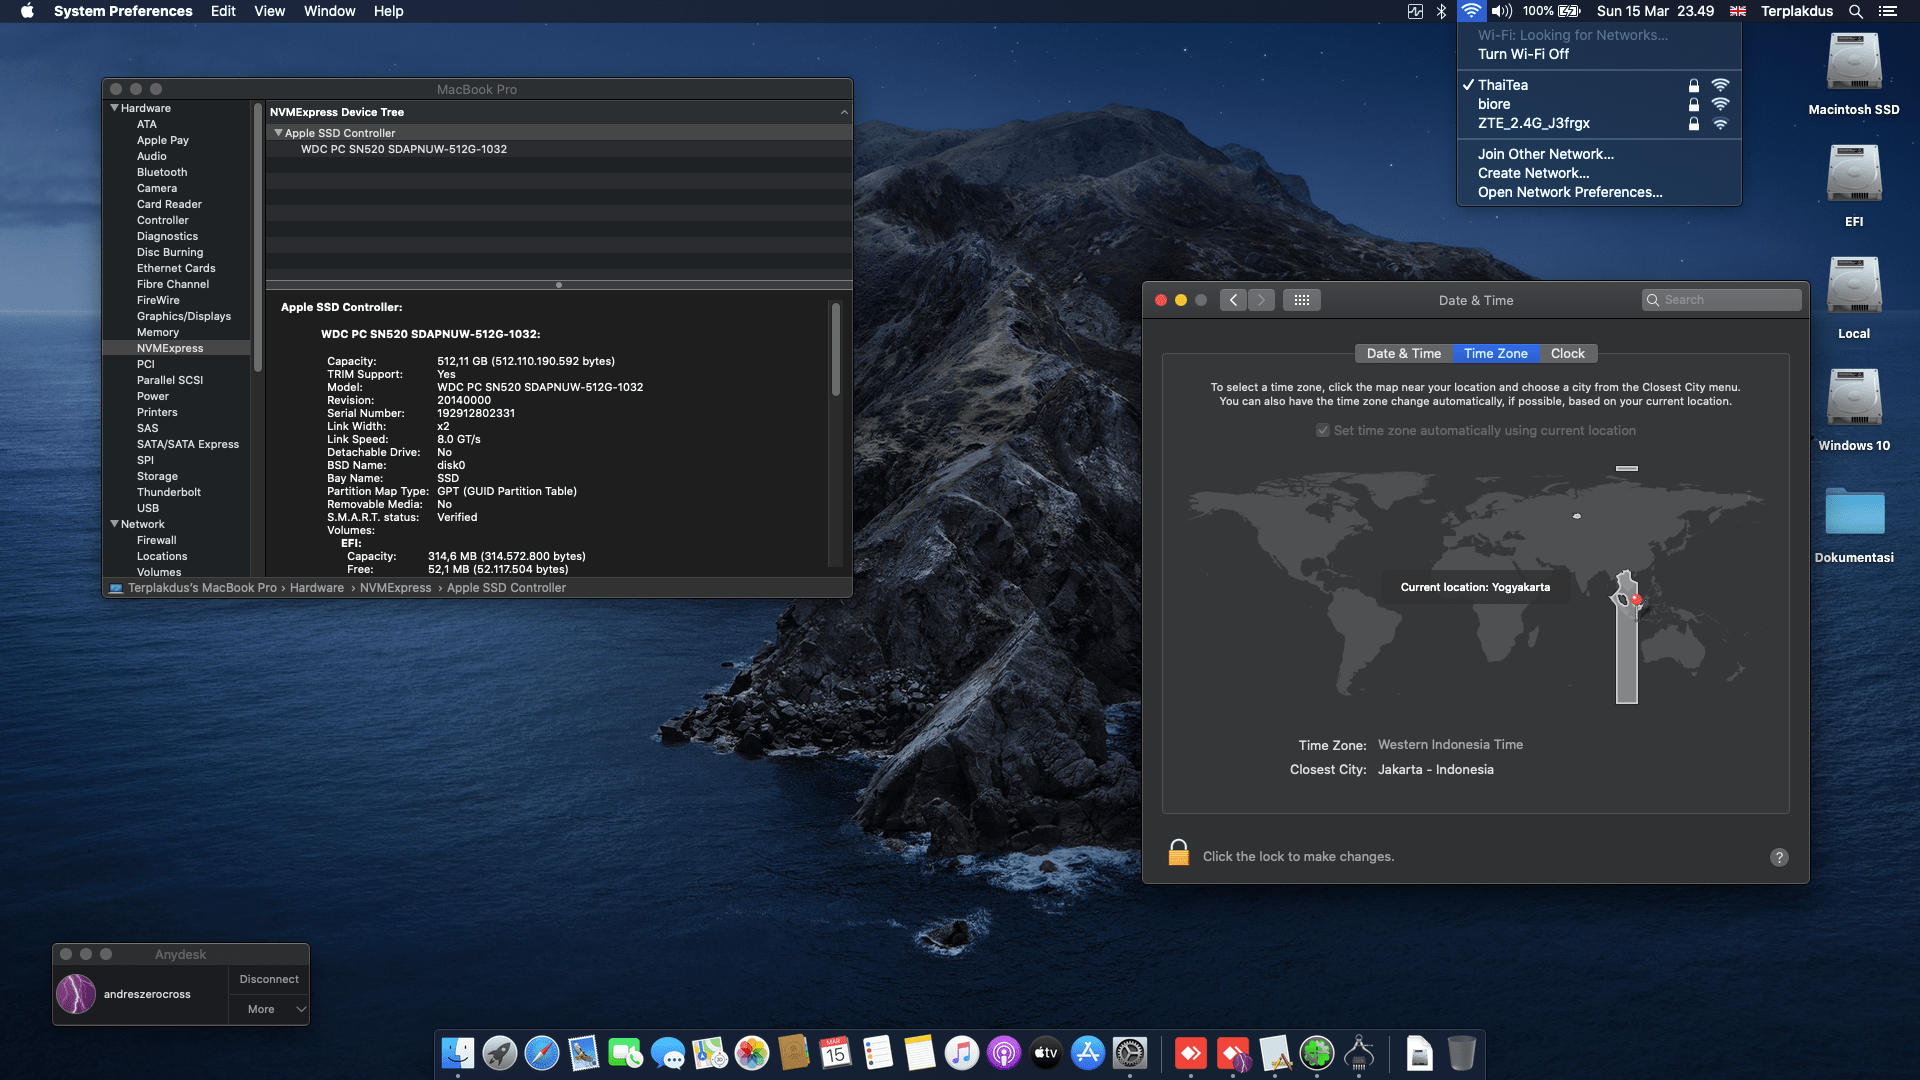
Task: Choose Create Network… in Wi-Fi menu
Action: coord(1599,173)
